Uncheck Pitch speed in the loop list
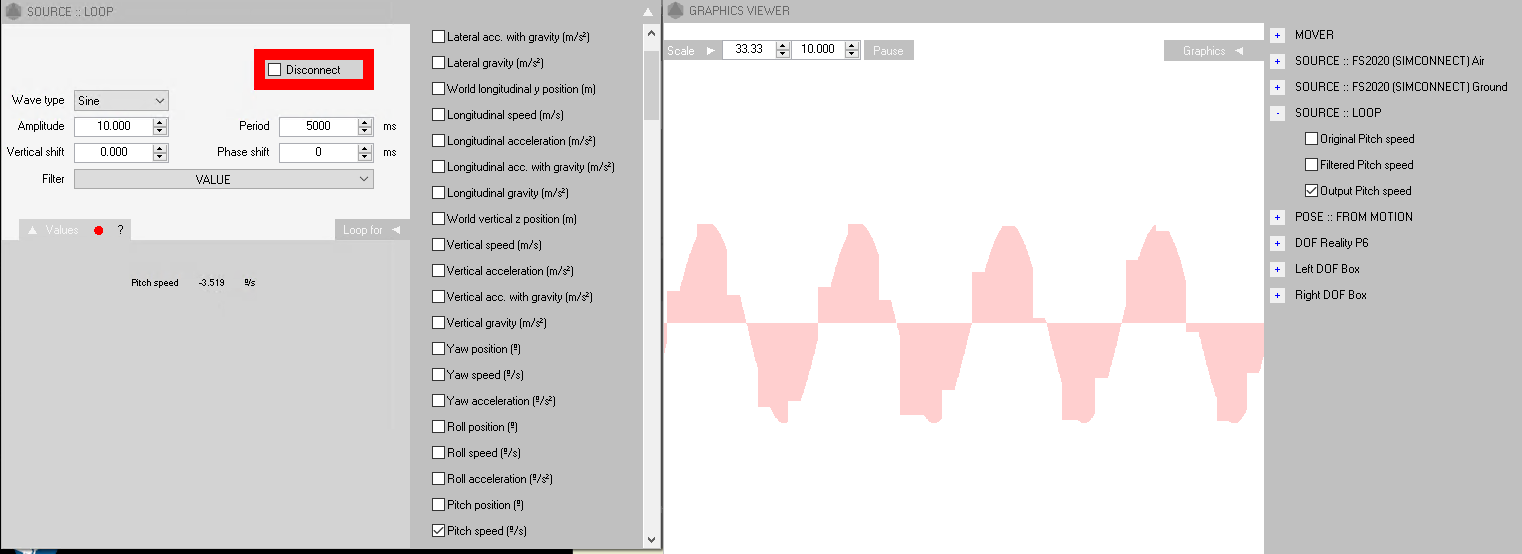 tap(438, 531)
